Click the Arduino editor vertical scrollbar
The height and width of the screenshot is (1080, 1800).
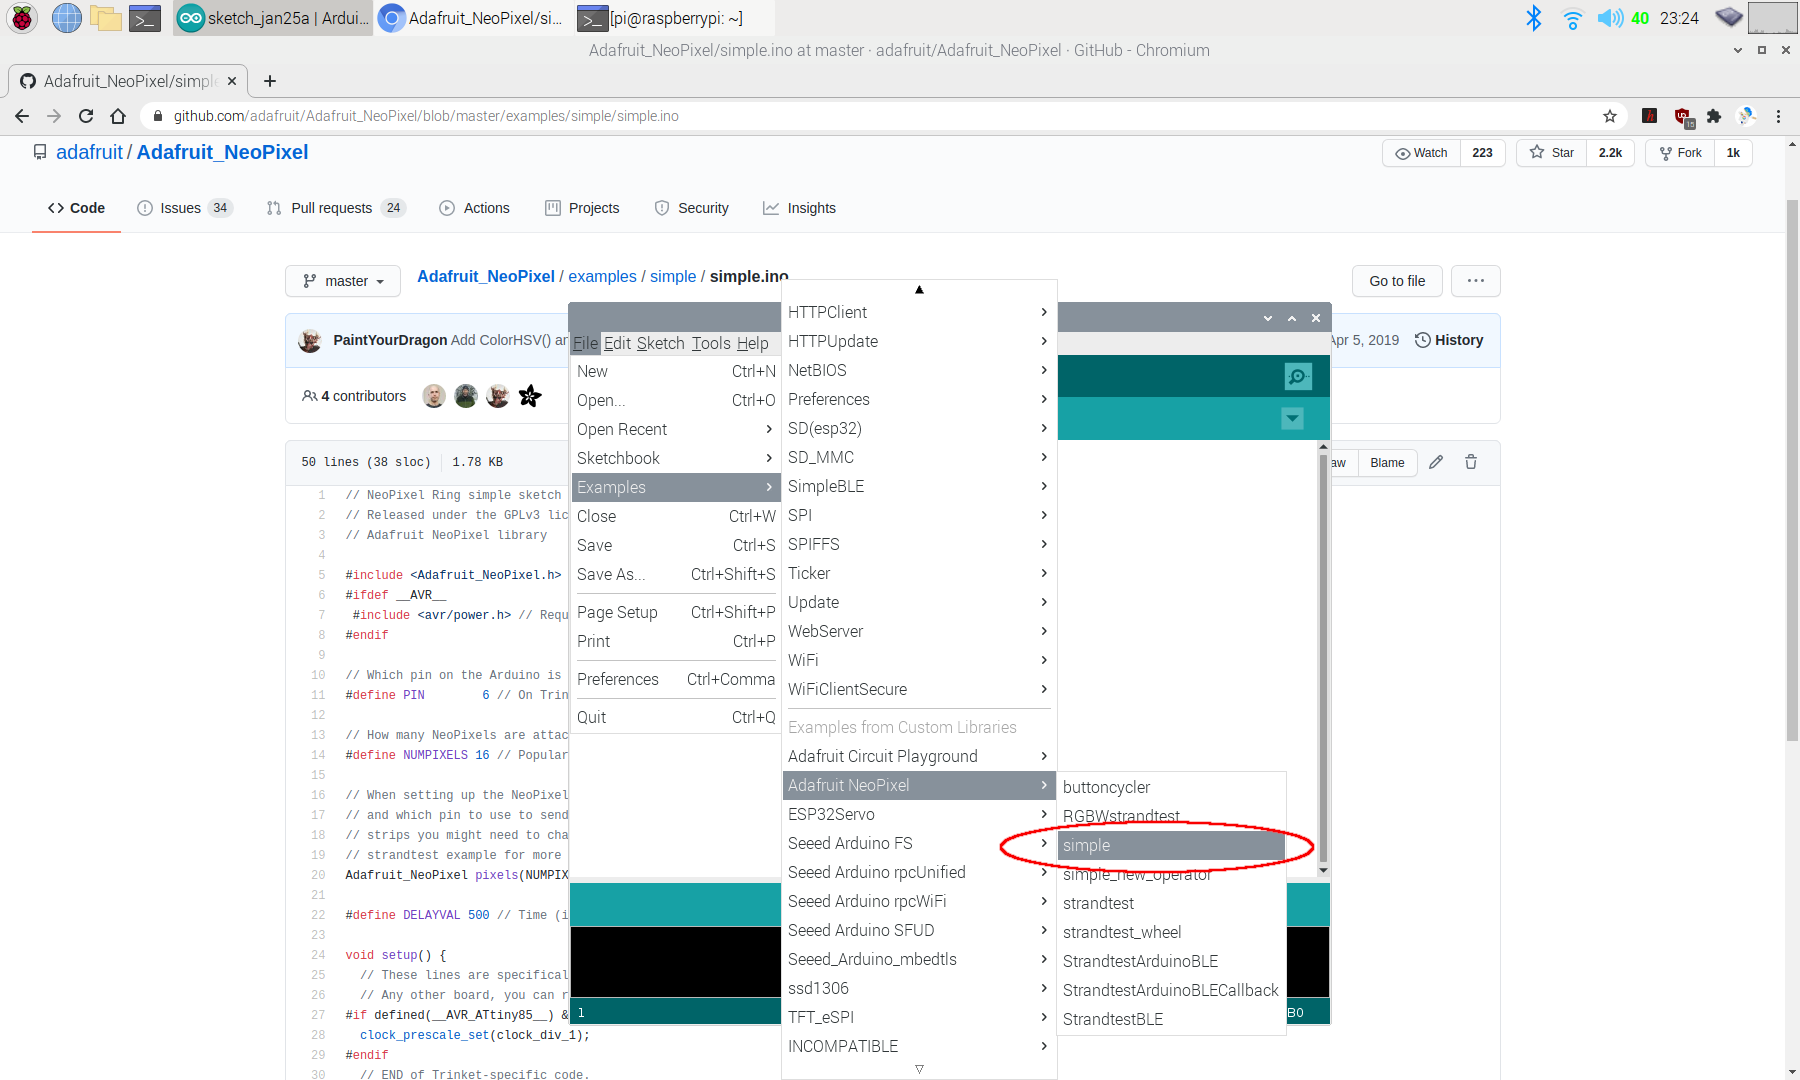1323,660
